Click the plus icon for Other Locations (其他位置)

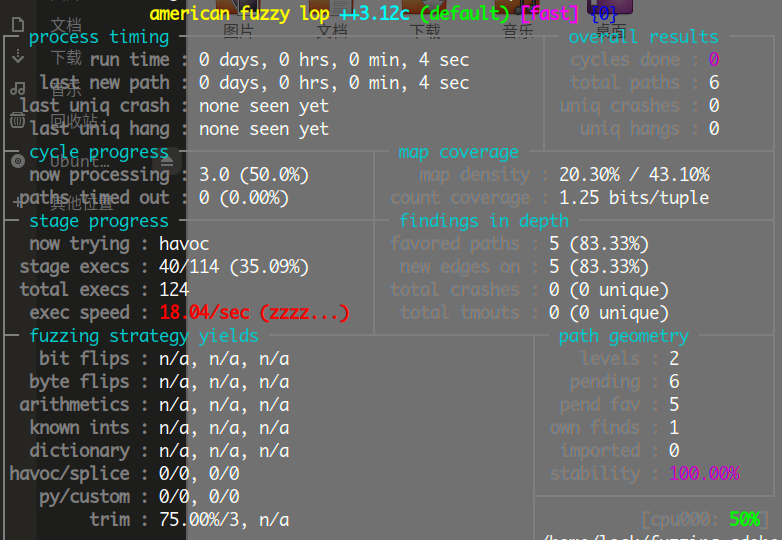(17, 201)
